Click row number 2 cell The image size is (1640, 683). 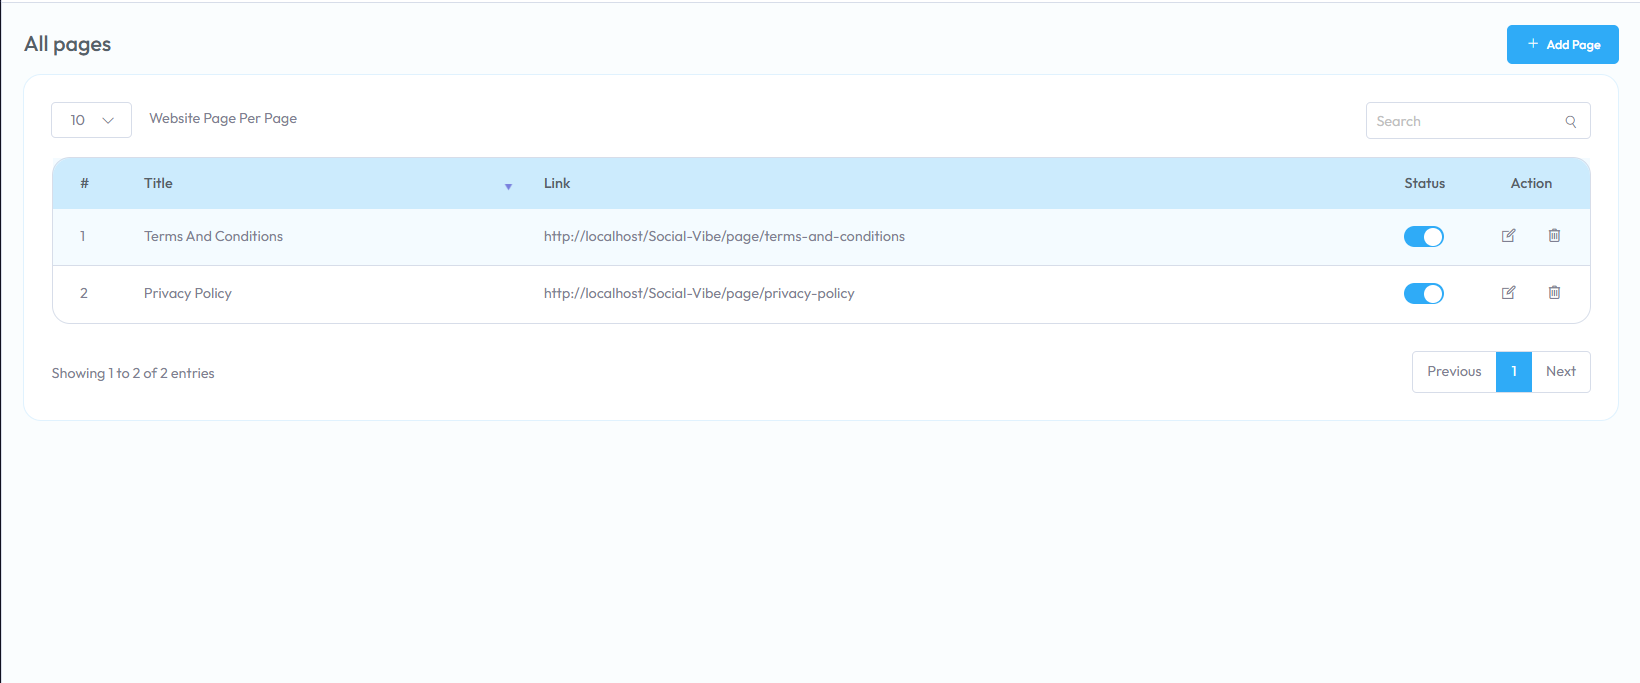point(84,293)
